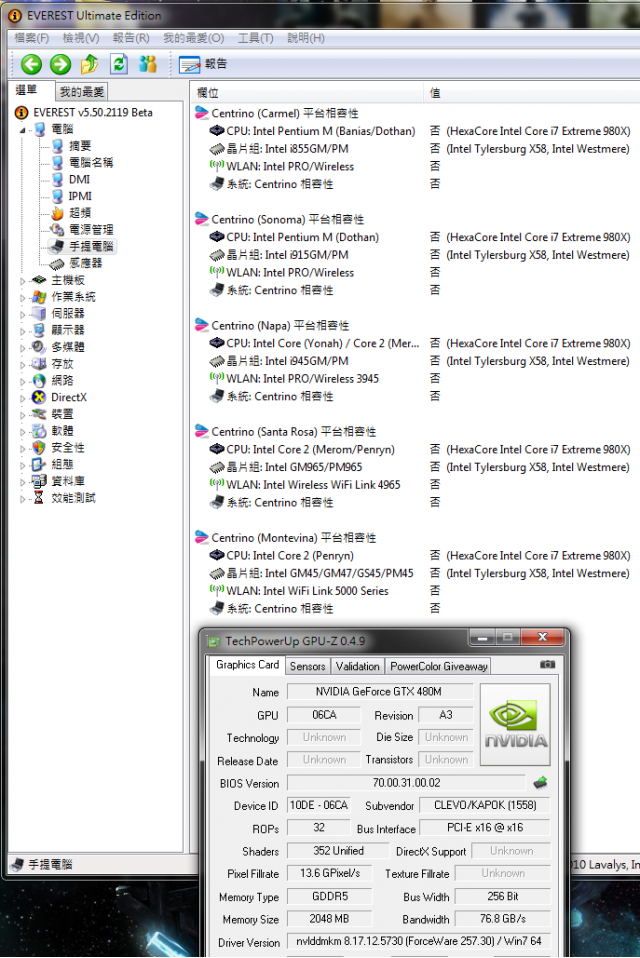Click the 主機板 motherboard icon

39,280
